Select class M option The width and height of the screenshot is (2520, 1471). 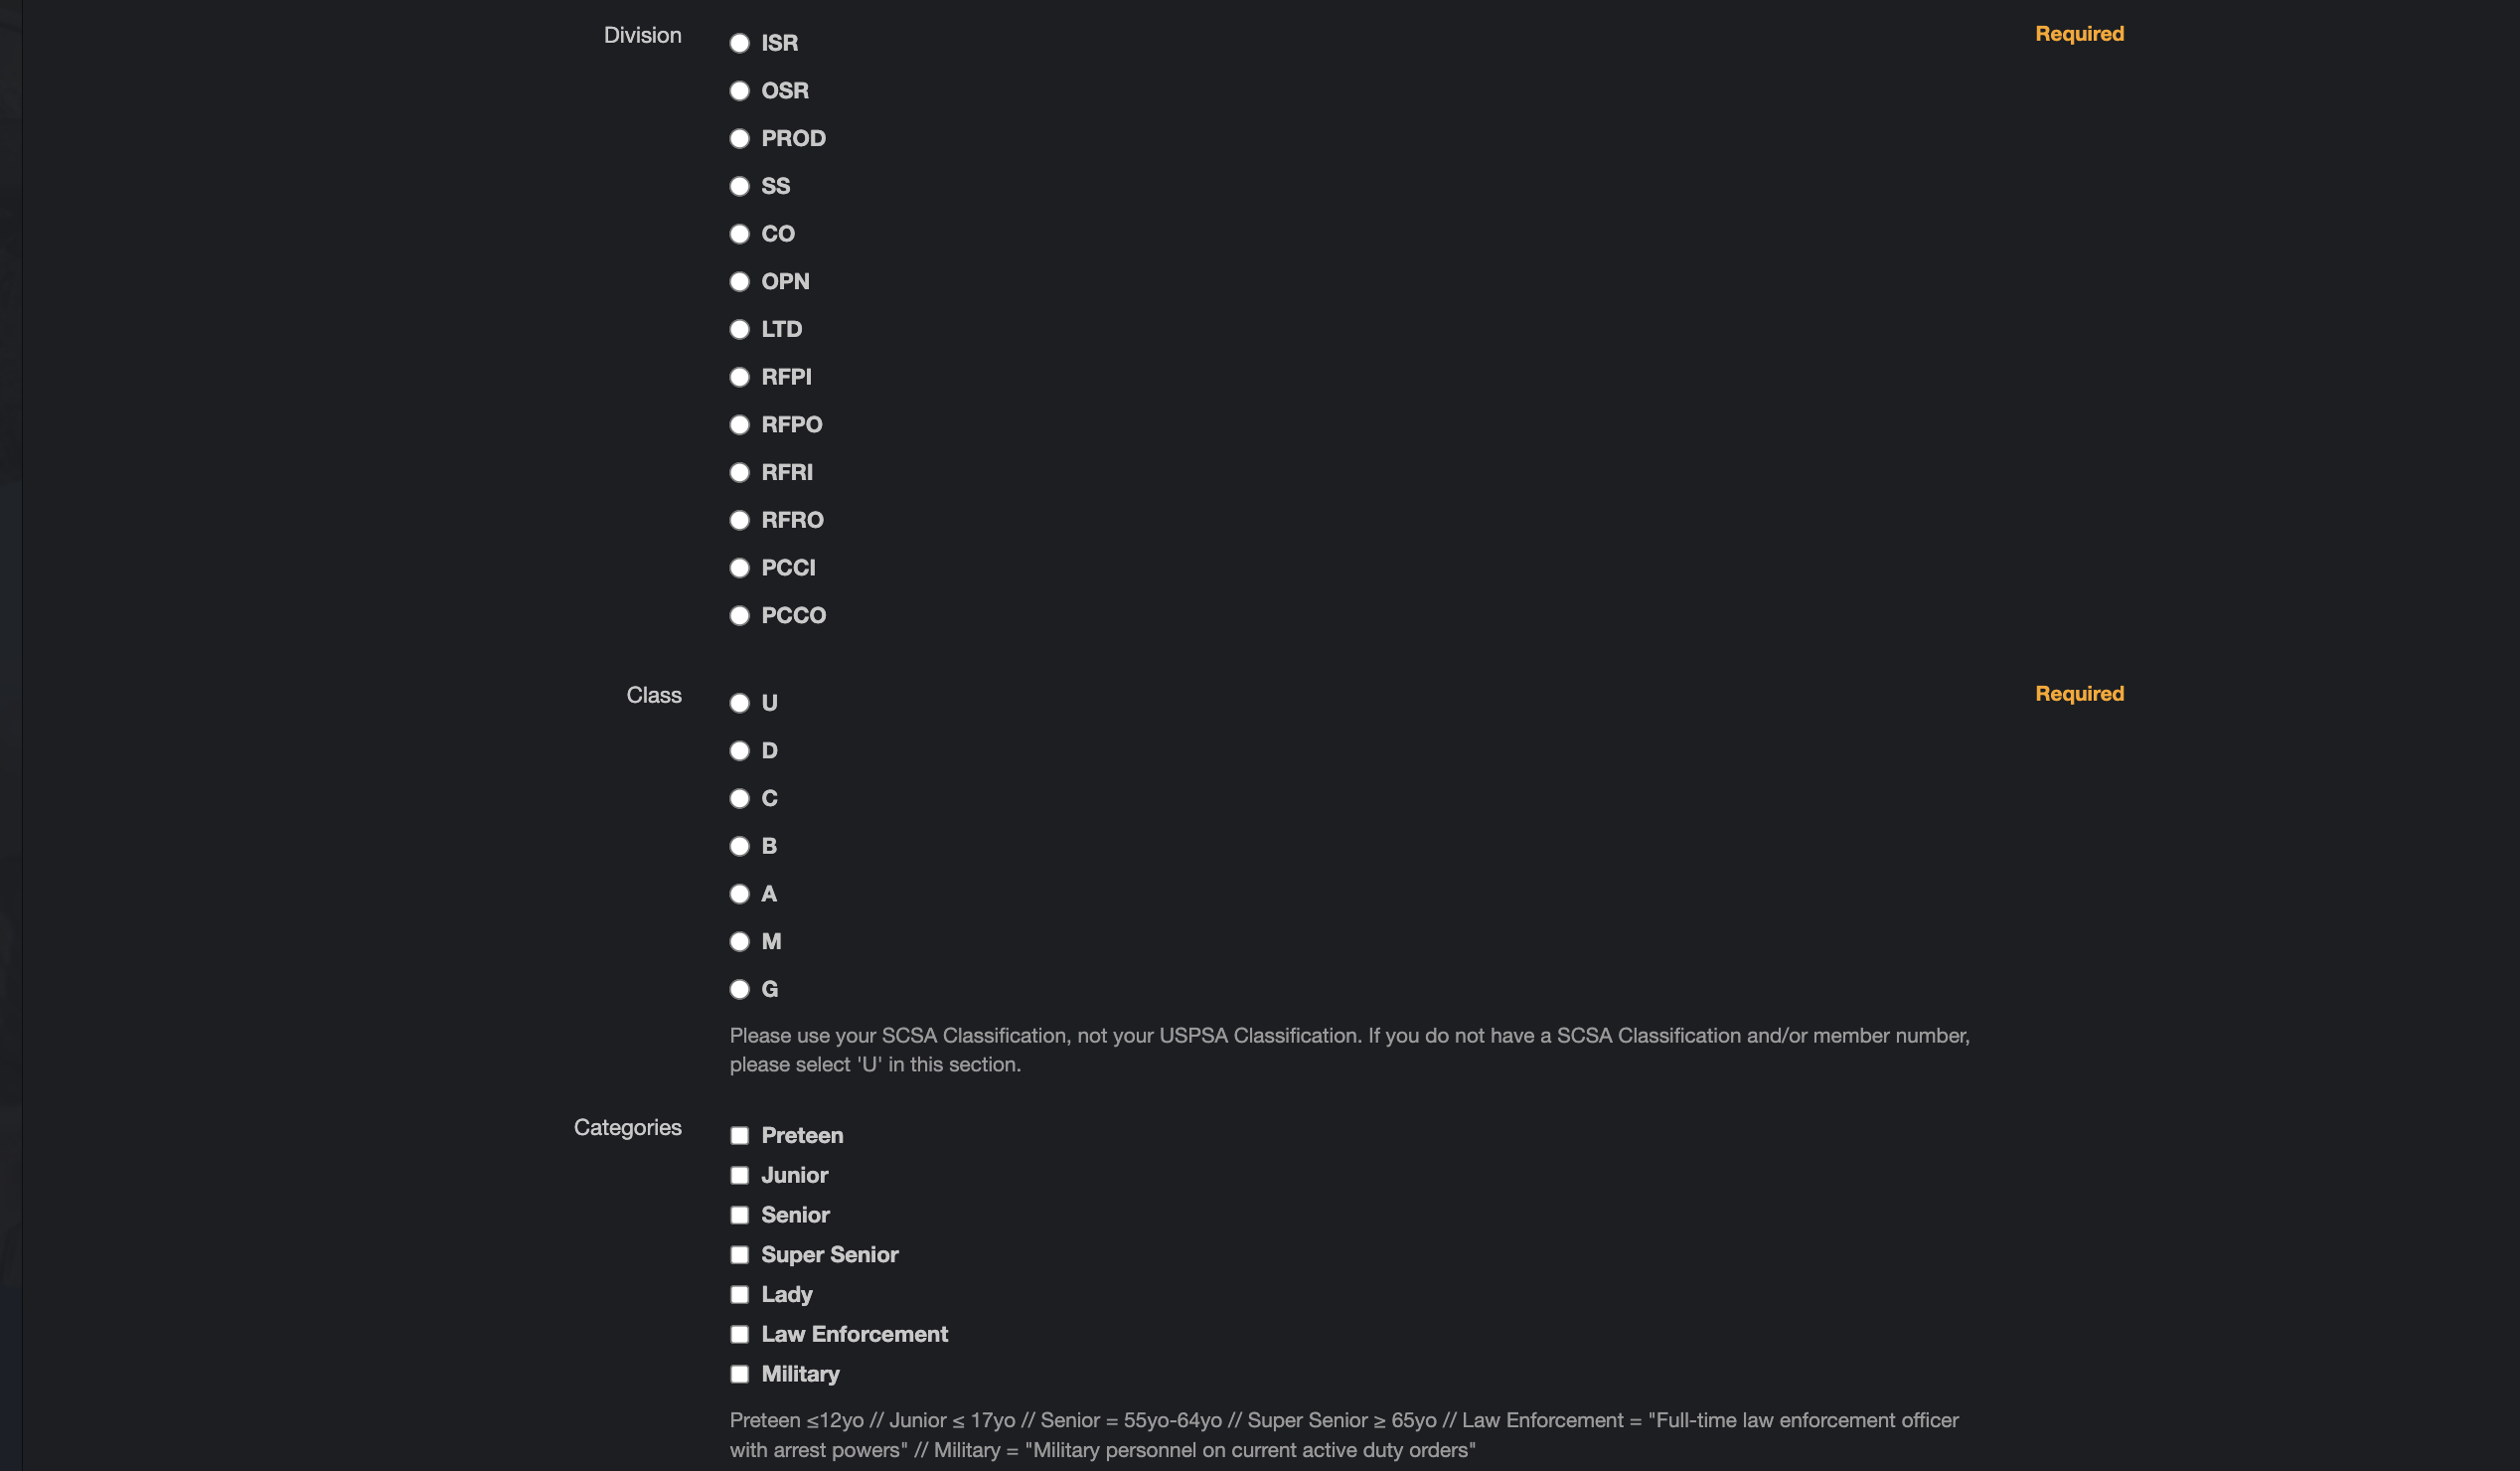pos(739,942)
